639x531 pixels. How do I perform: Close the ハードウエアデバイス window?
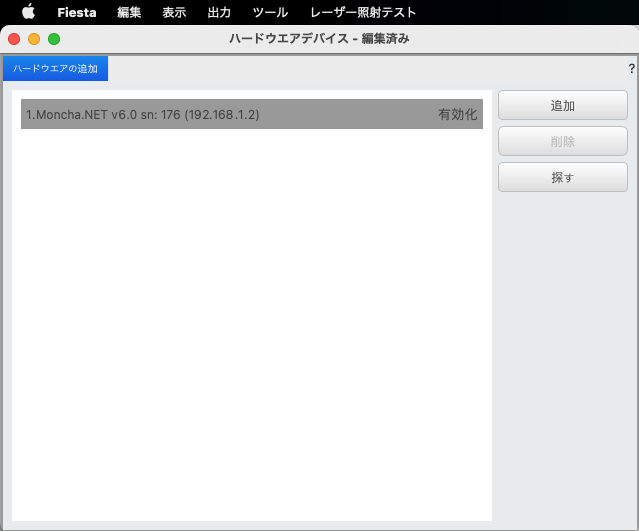coord(14,39)
